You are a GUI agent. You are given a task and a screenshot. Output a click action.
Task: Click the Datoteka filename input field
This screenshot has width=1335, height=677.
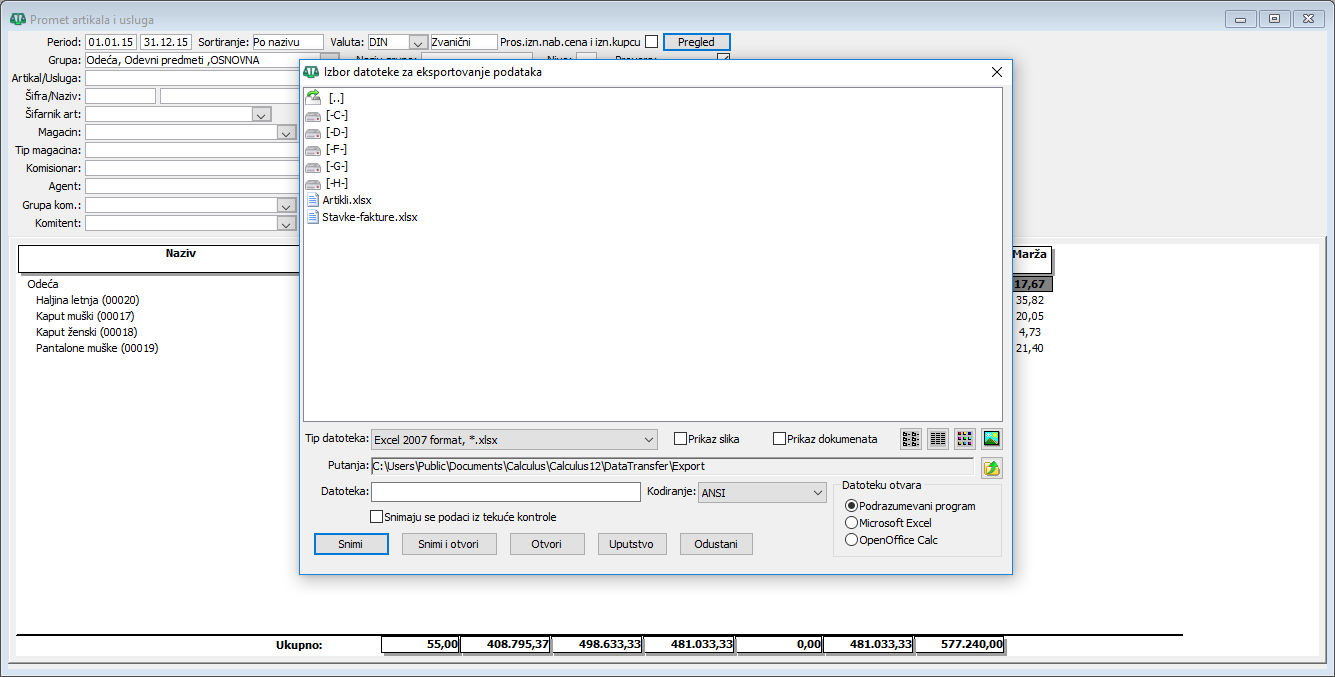coord(505,492)
